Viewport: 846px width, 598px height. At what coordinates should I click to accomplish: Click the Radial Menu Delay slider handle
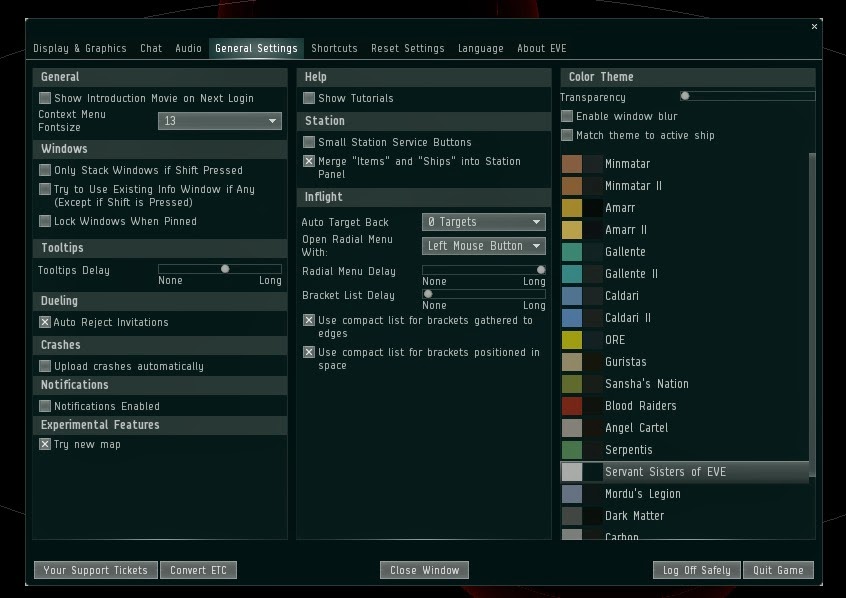[x=541, y=270]
